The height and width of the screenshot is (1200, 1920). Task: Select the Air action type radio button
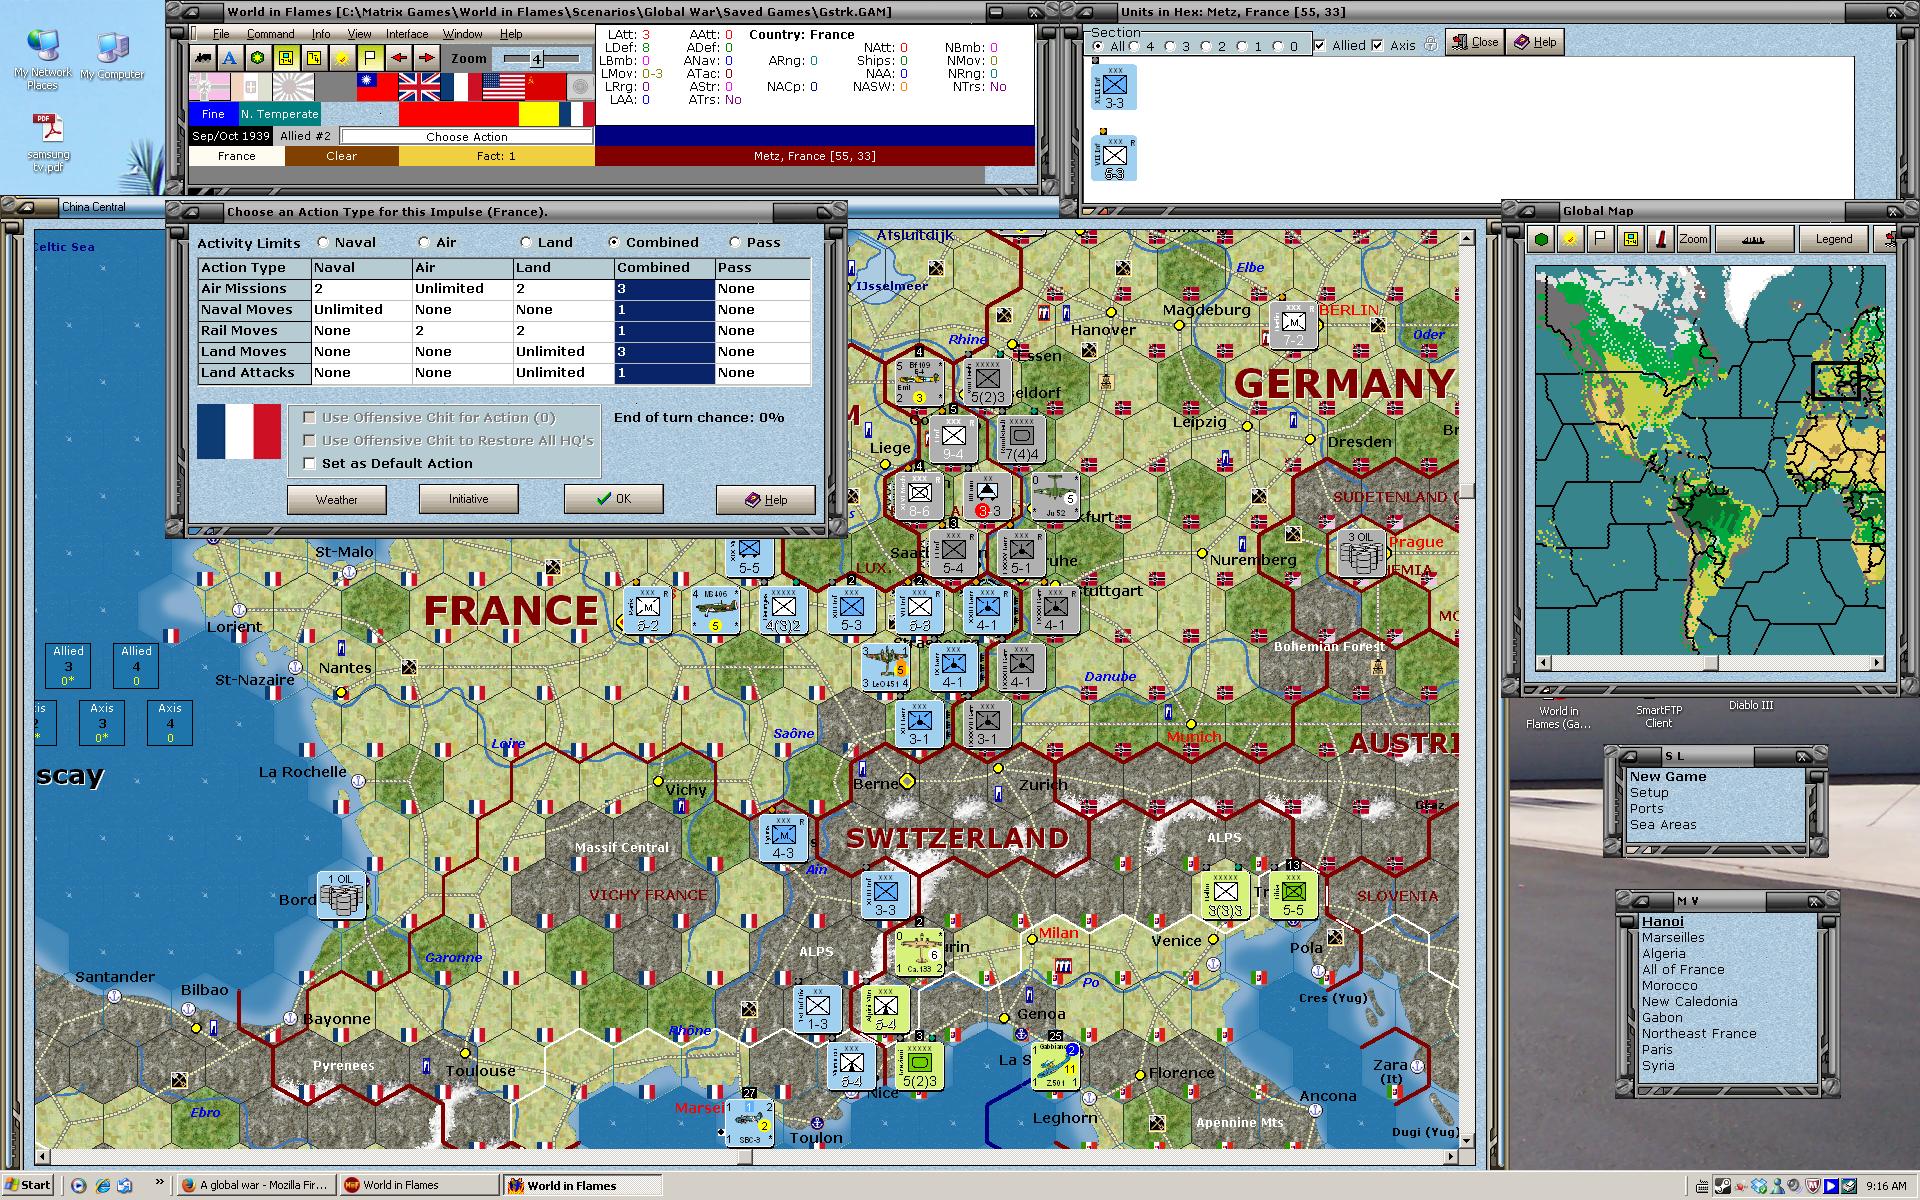(424, 242)
